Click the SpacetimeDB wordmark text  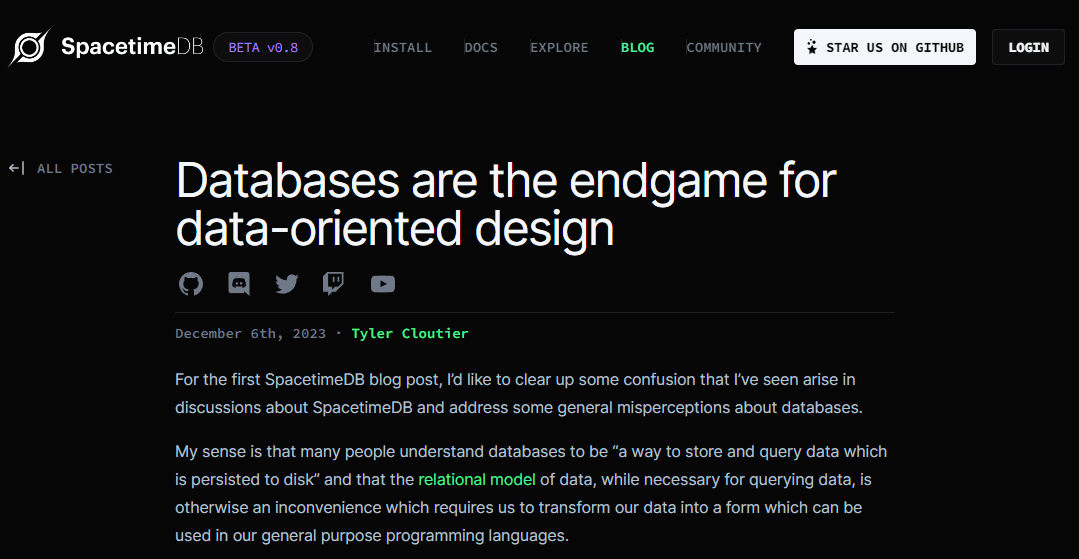pos(133,47)
